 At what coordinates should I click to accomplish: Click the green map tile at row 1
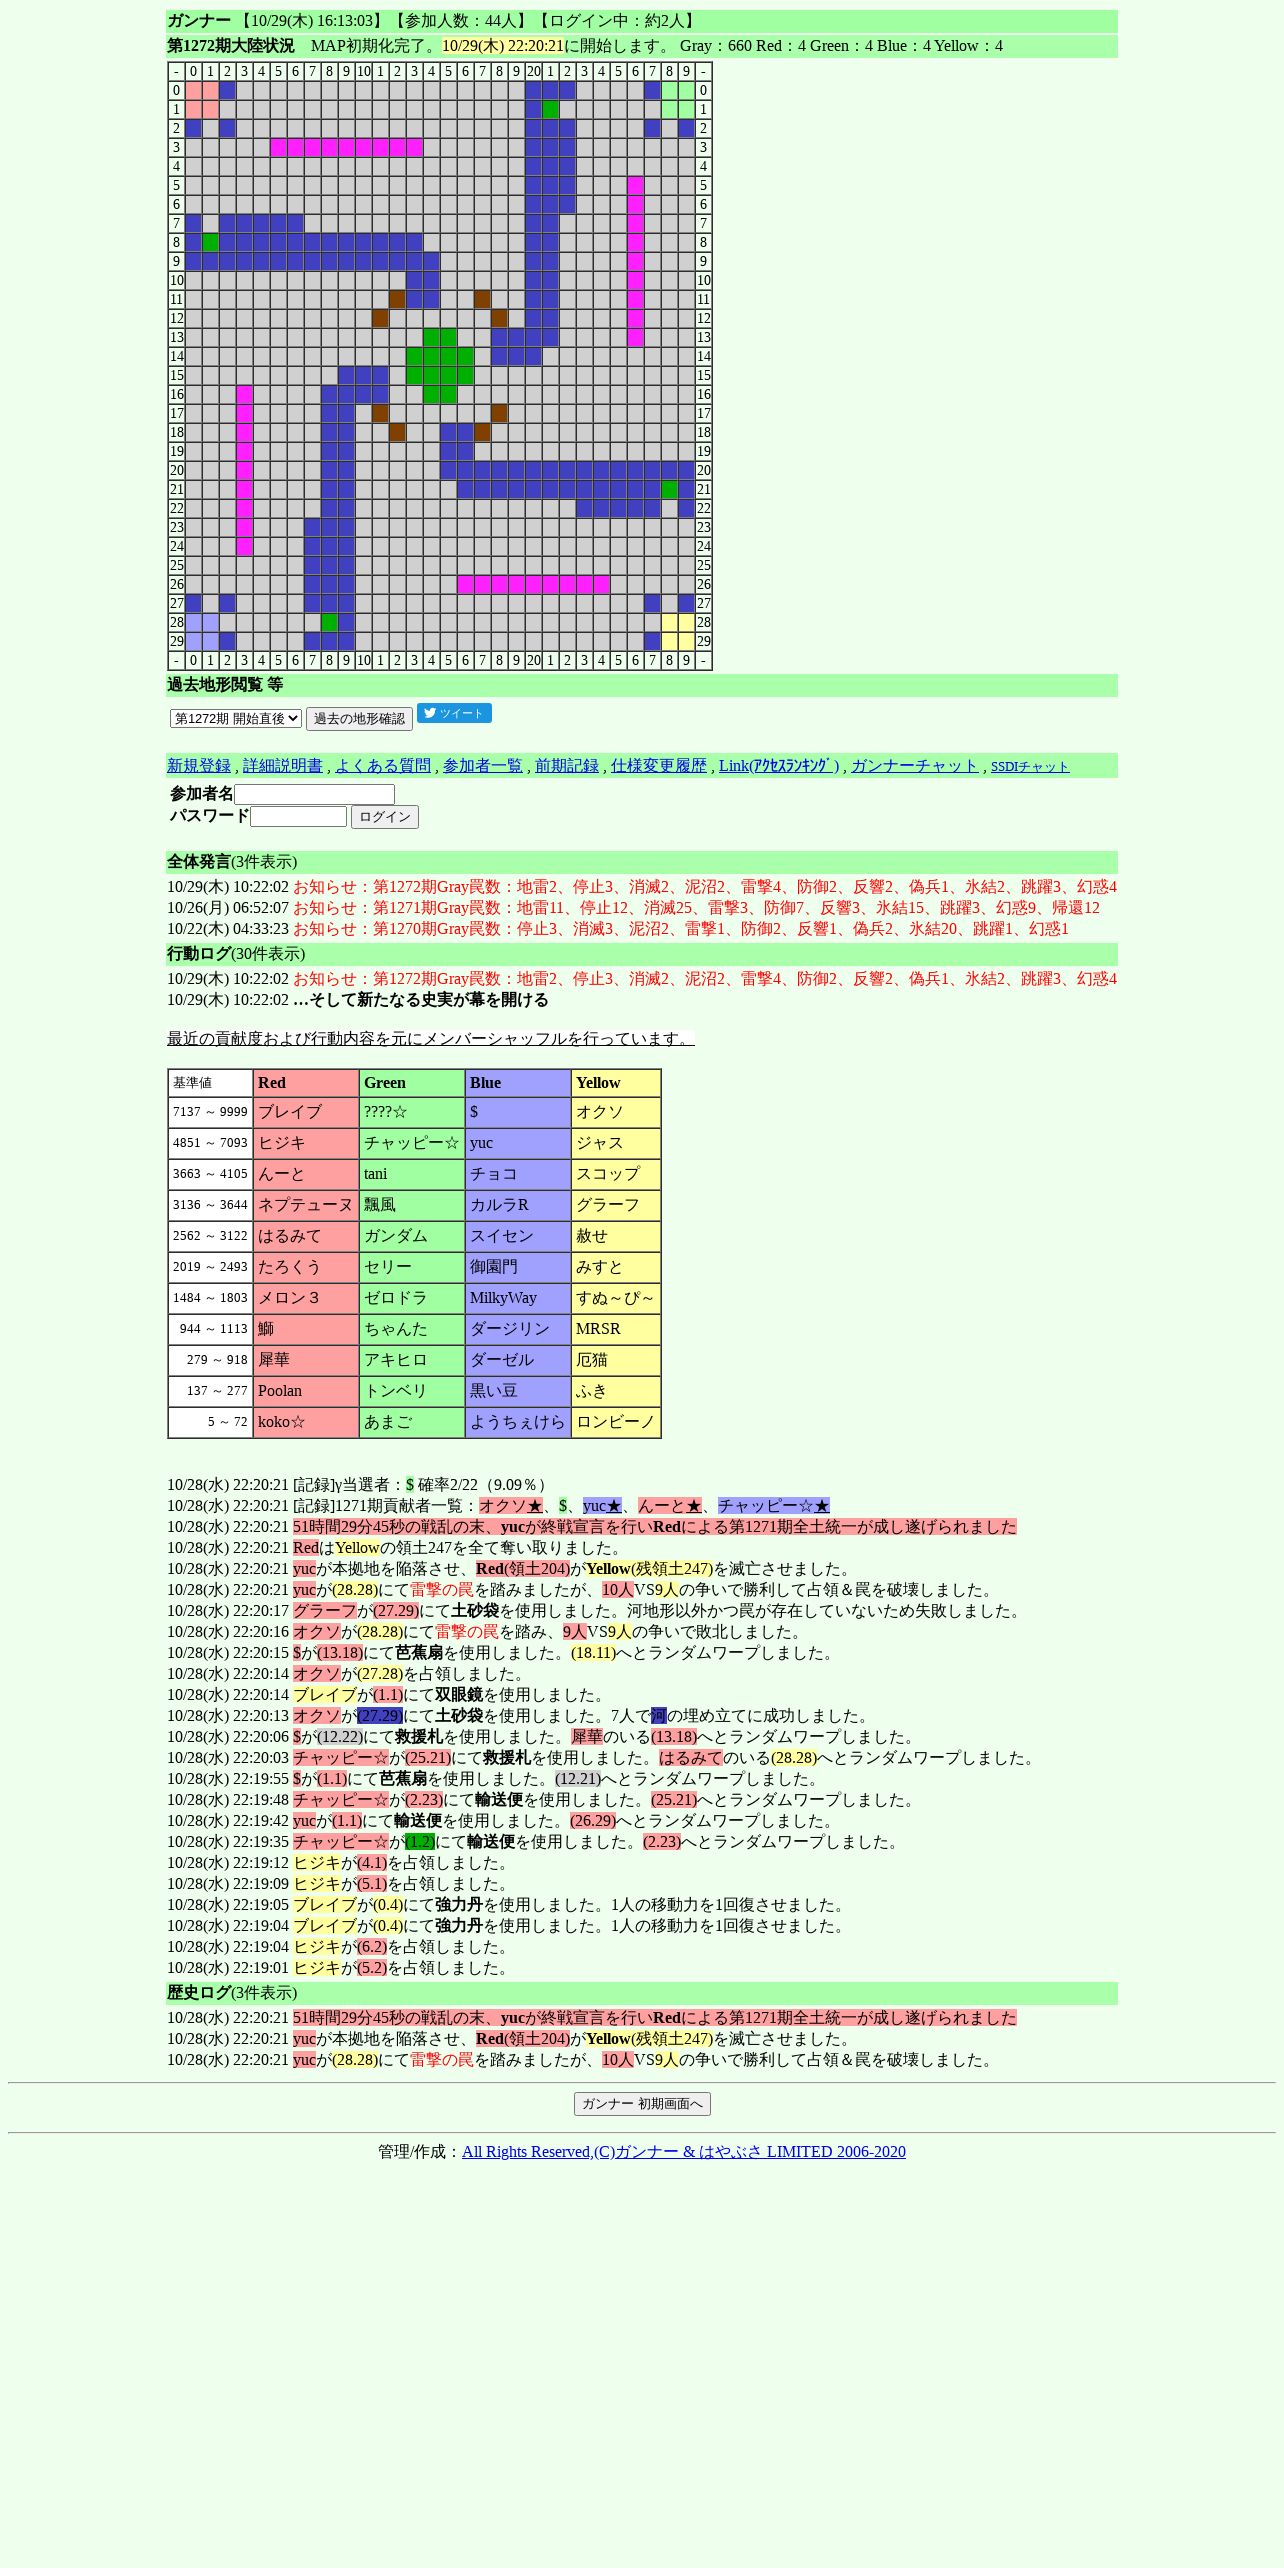550,109
